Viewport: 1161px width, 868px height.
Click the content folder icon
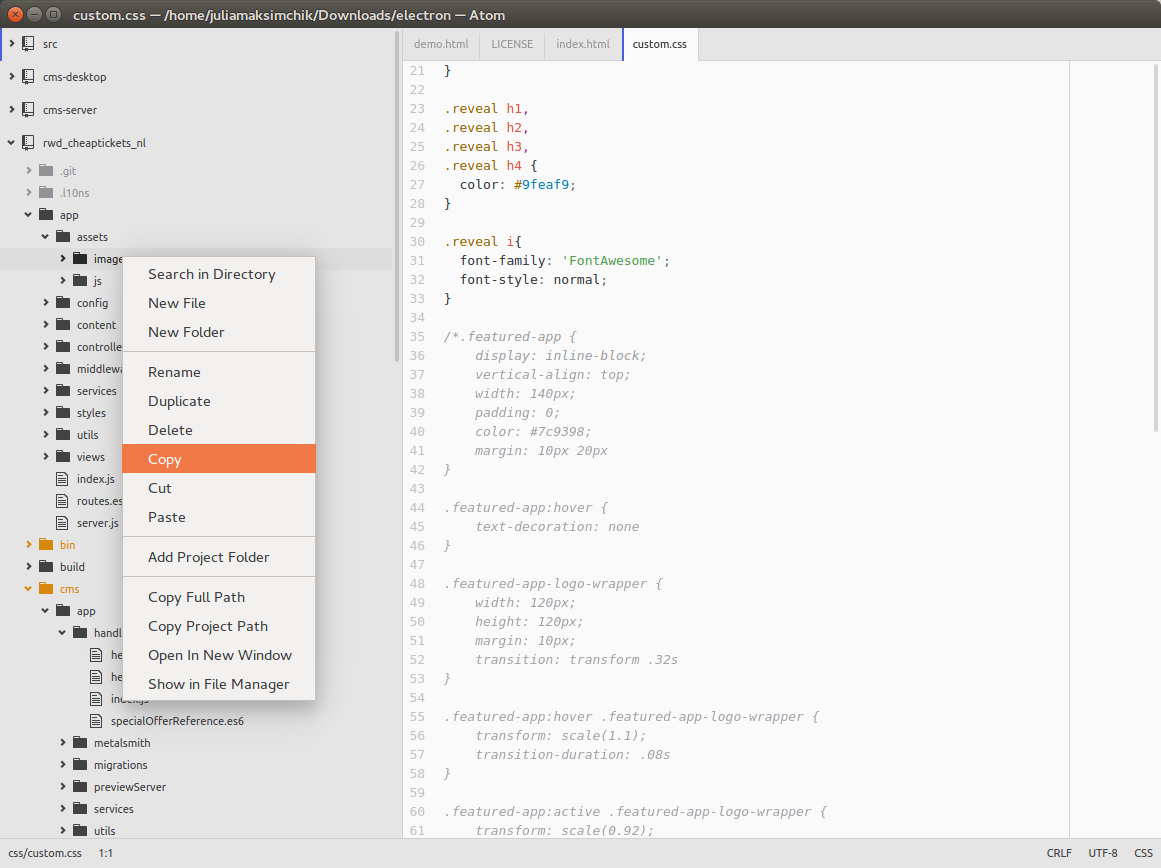coord(63,325)
